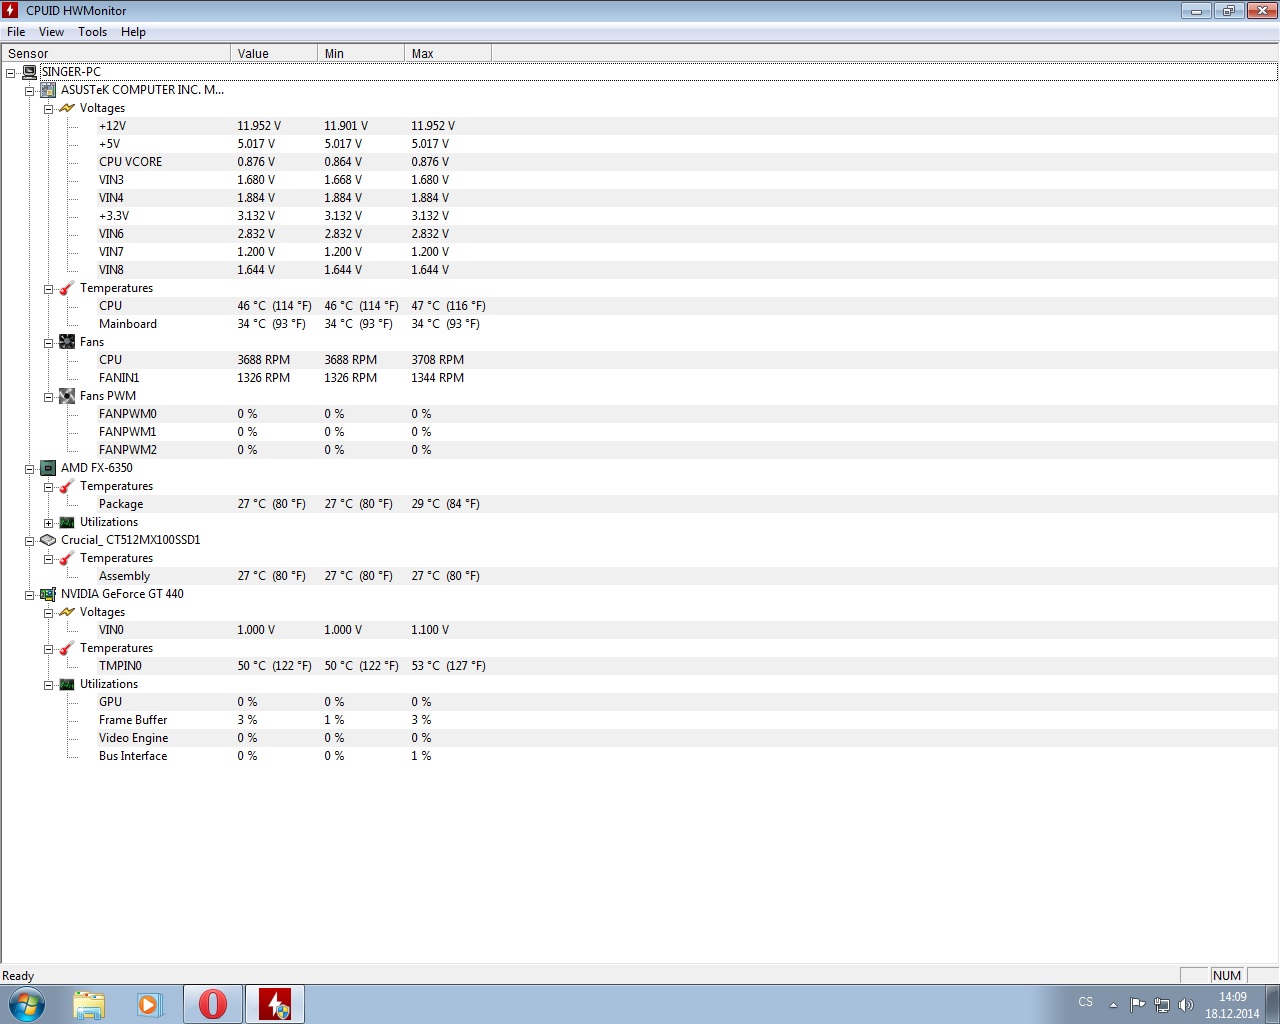1280x1024 pixels.
Task: Collapse the Fans group
Action: 48,343
